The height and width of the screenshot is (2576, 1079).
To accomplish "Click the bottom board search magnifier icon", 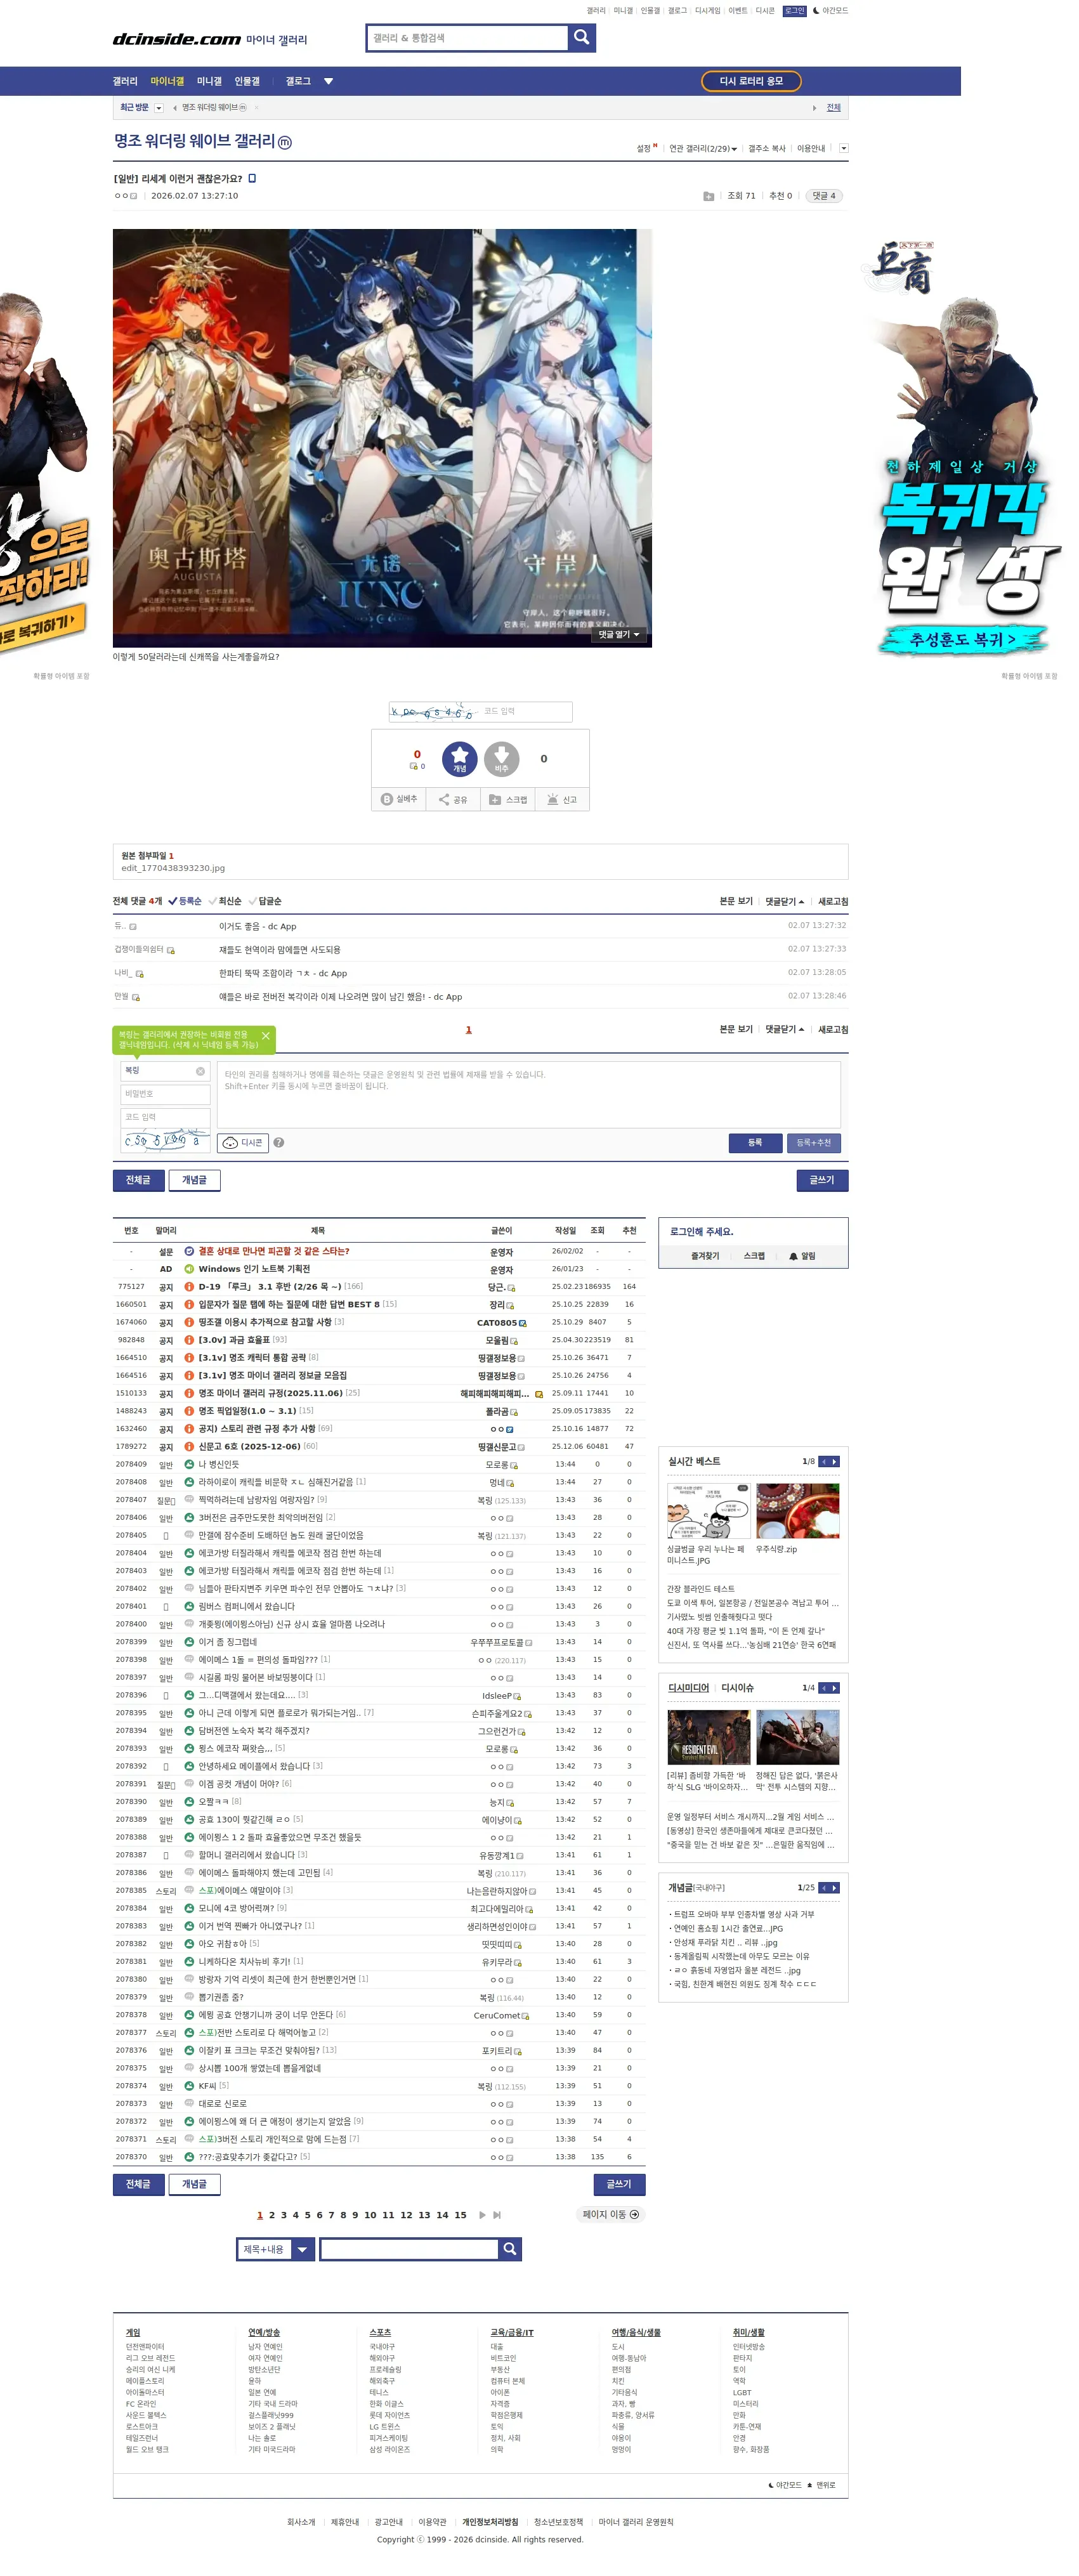I will [x=510, y=2249].
